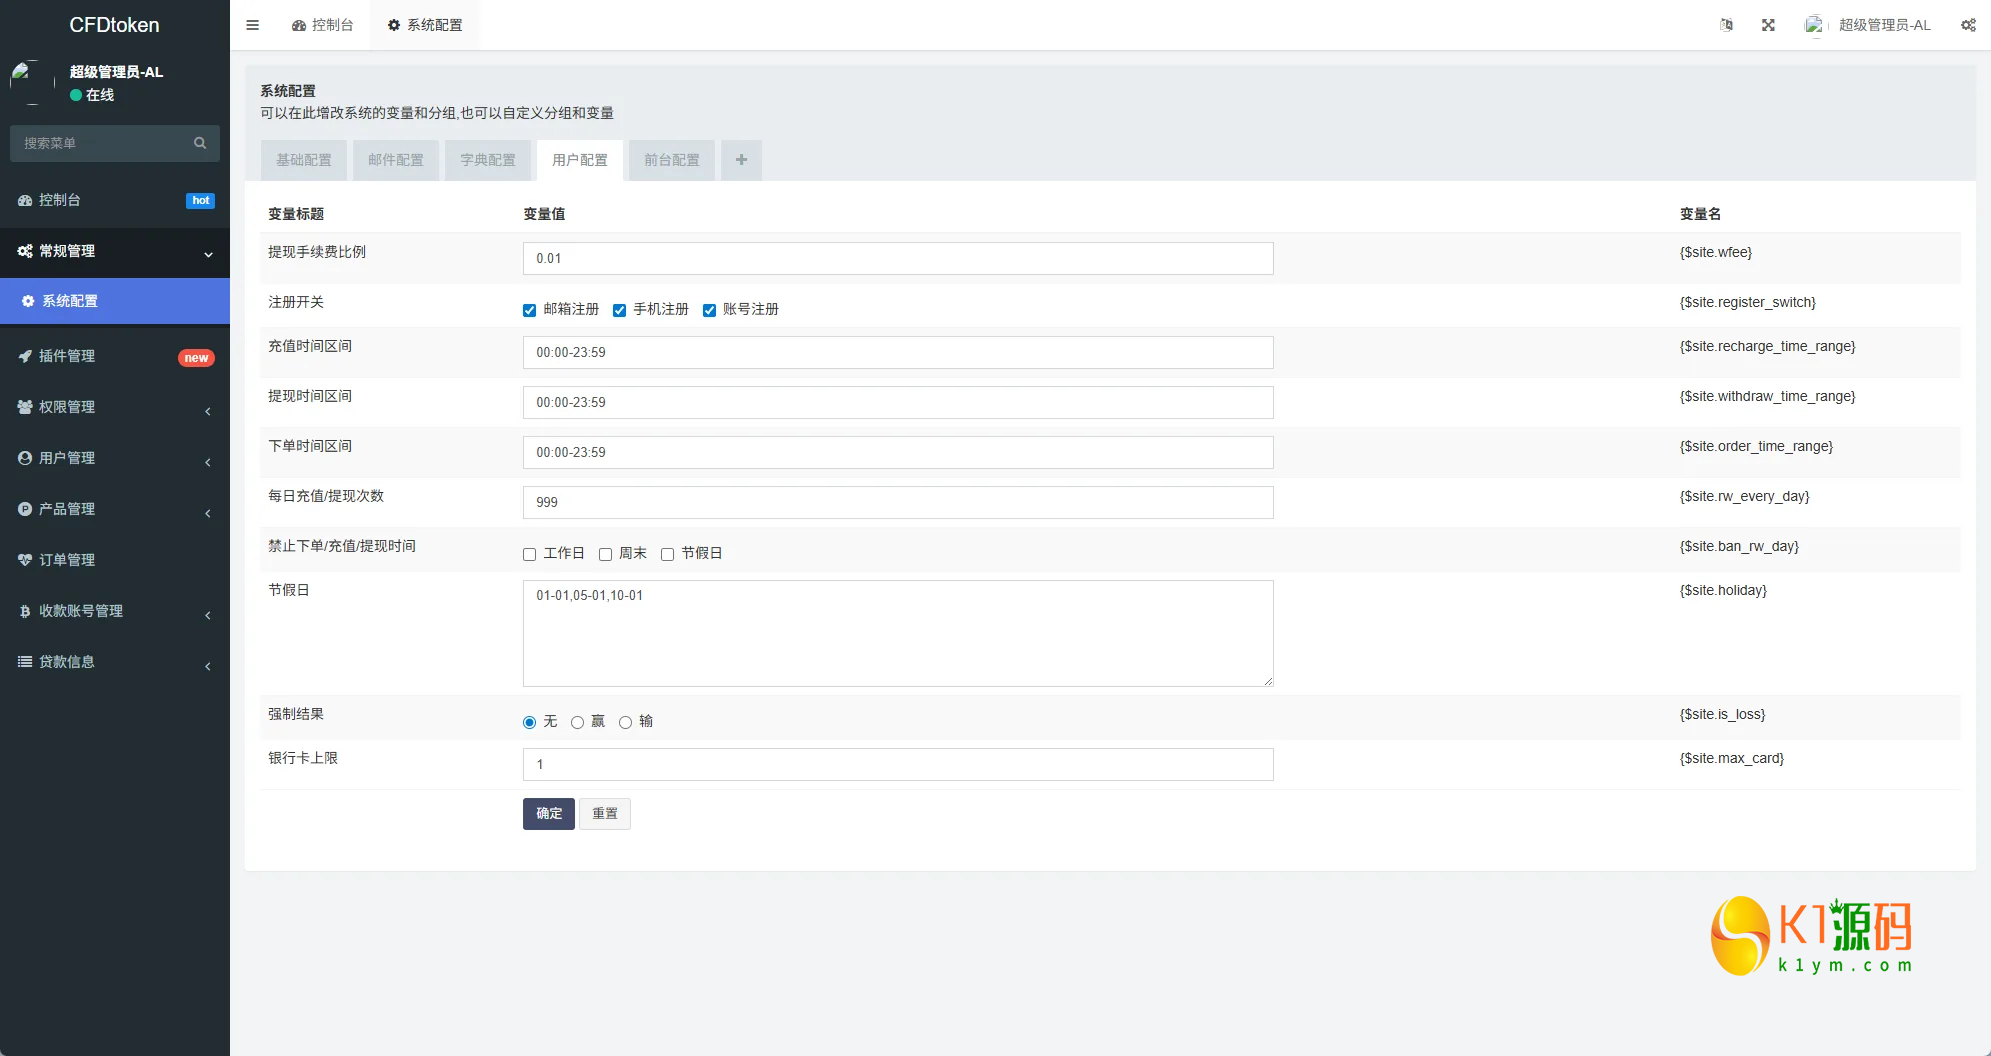
Task: Click the {$site.max_card} variable name text
Action: (x=1732, y=758)
